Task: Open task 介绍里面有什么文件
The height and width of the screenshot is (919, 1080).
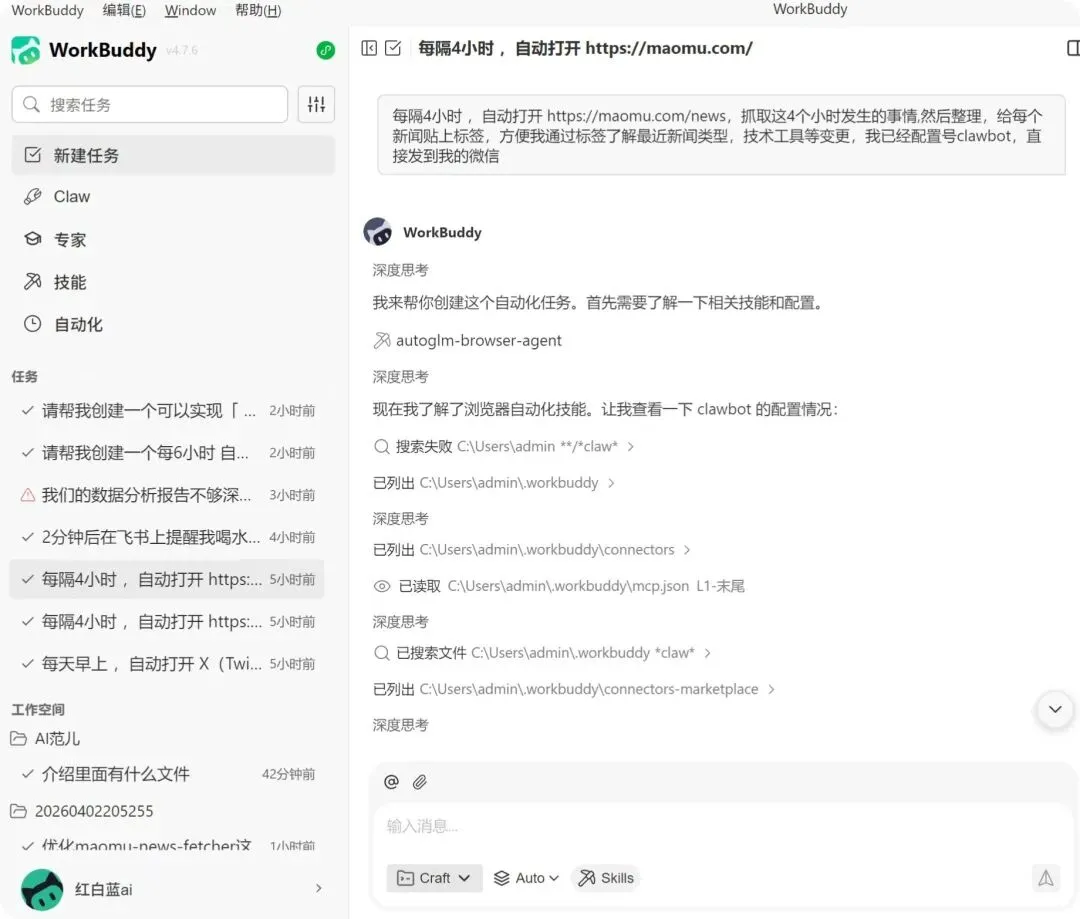Action: point(167,774)
